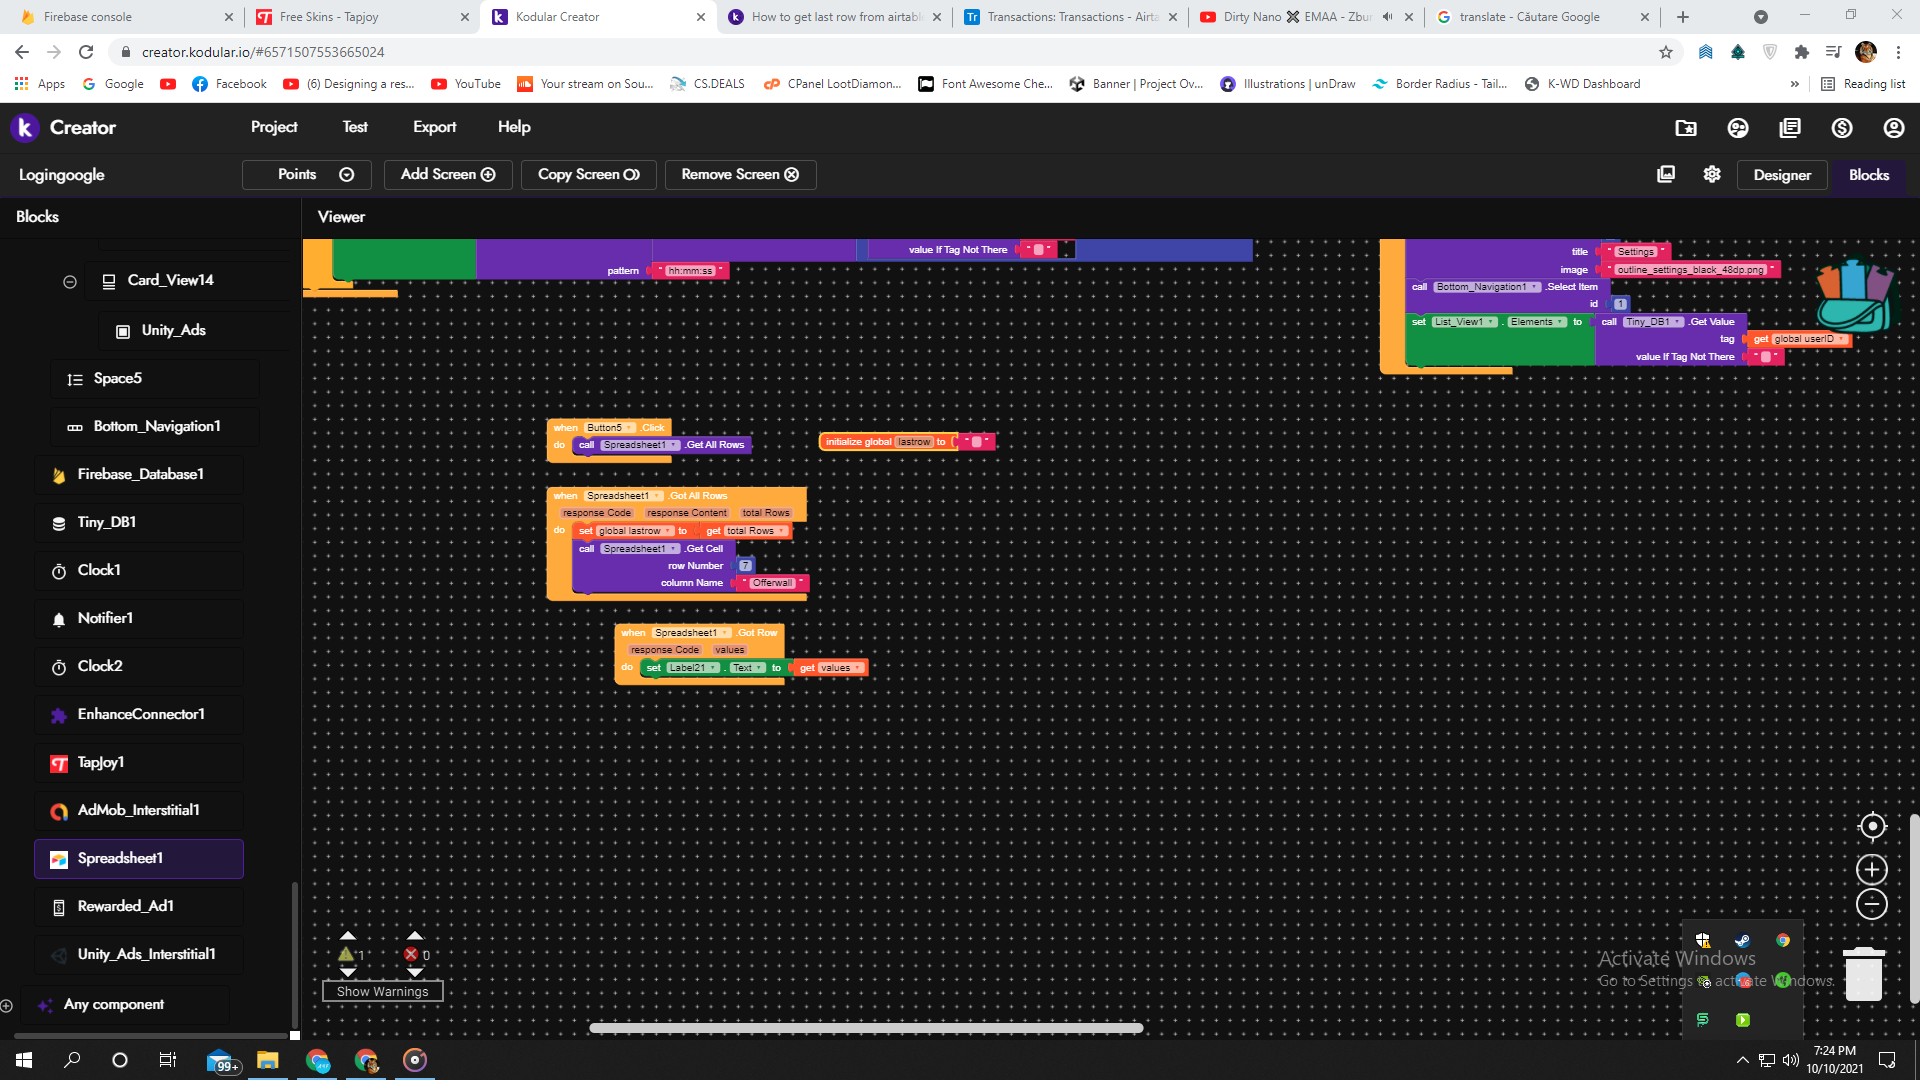Click the Add Screen button
The image size is (1920, 1080).
448,174
